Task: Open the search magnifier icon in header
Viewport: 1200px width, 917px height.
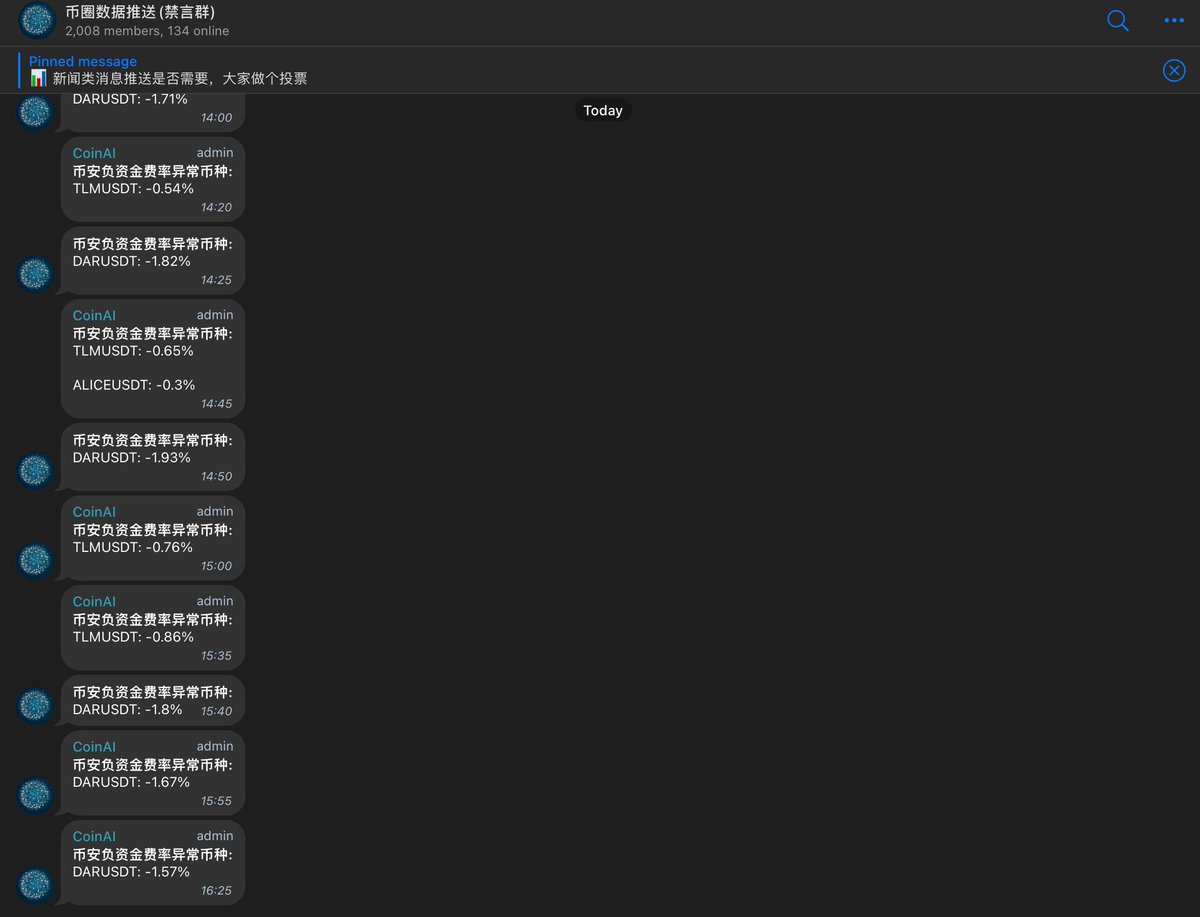Action: [1118, 20]
